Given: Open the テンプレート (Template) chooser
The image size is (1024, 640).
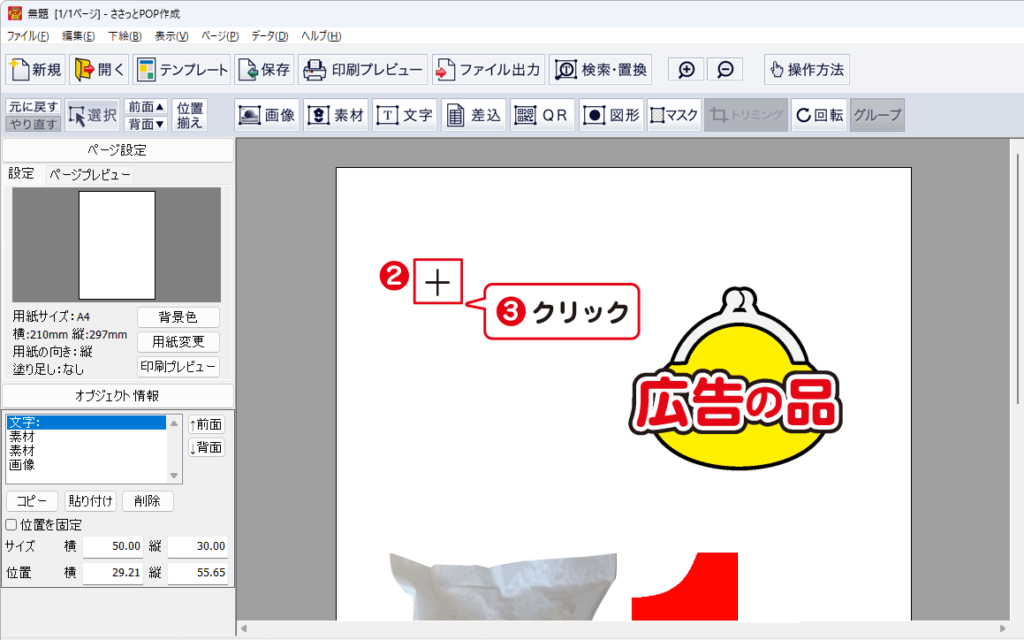Looking at the screenshot, I should [182, 70].
